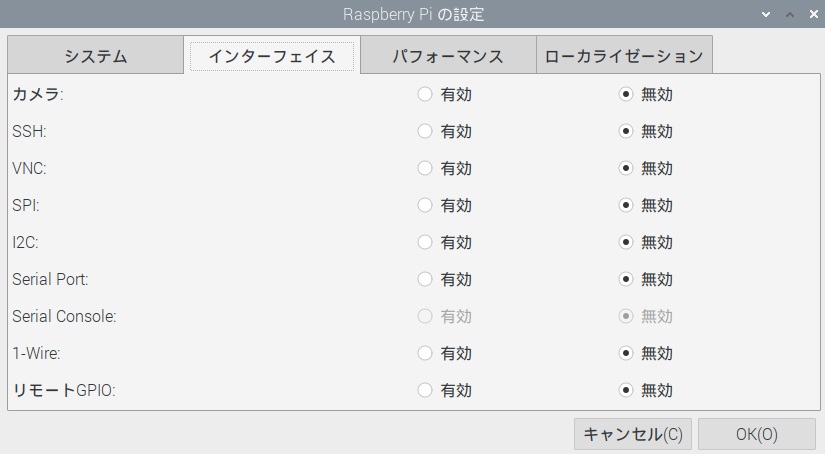This screenshot has height=454, width=825.
Task: Minimize the Raspberry Pi の設定 window
Action: [x=766, y=14]
